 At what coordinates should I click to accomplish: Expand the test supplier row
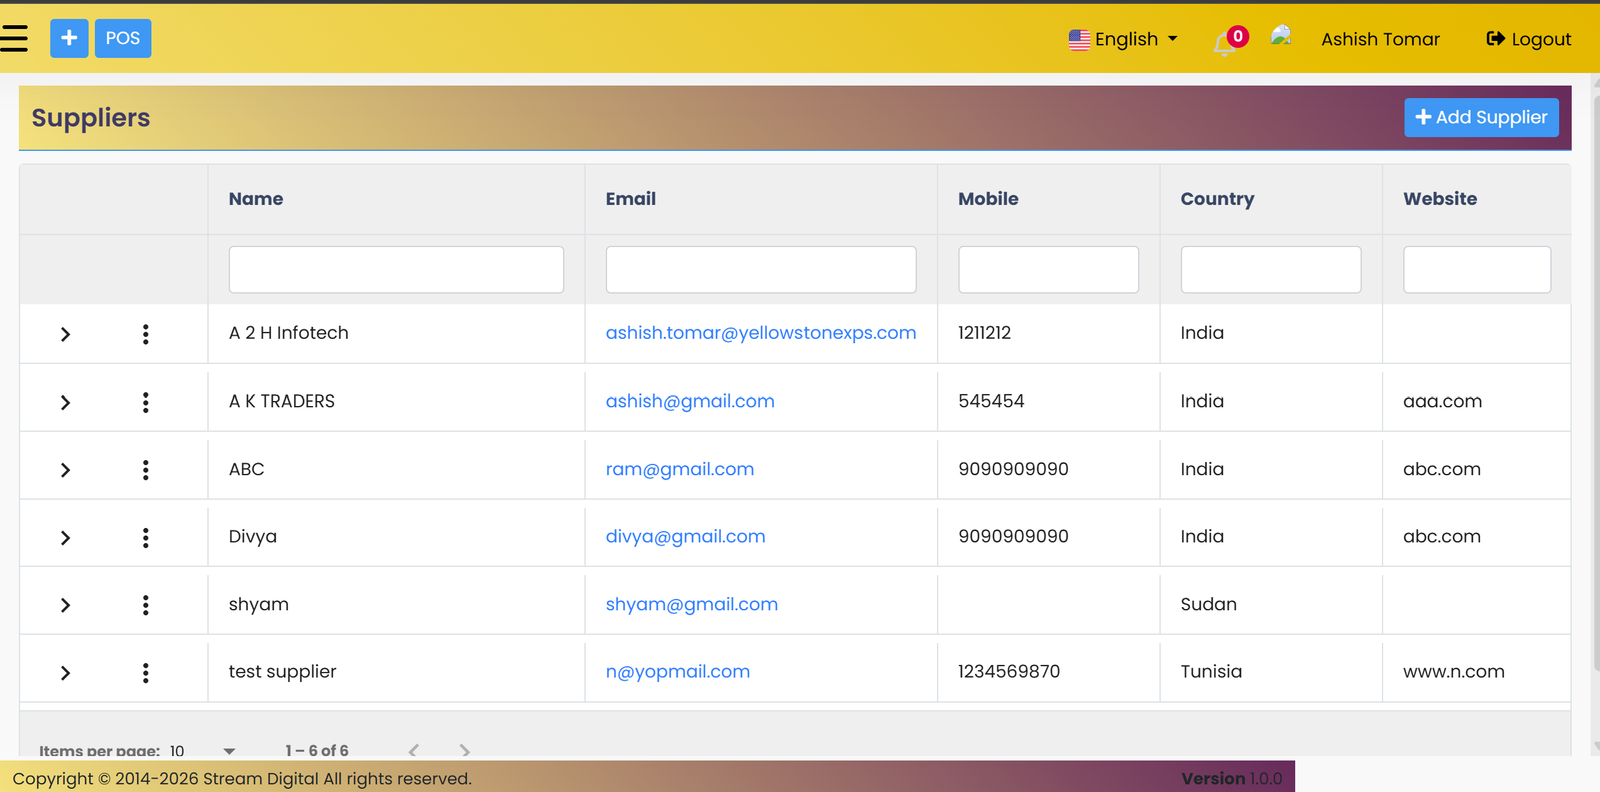(x=65, y=673)
